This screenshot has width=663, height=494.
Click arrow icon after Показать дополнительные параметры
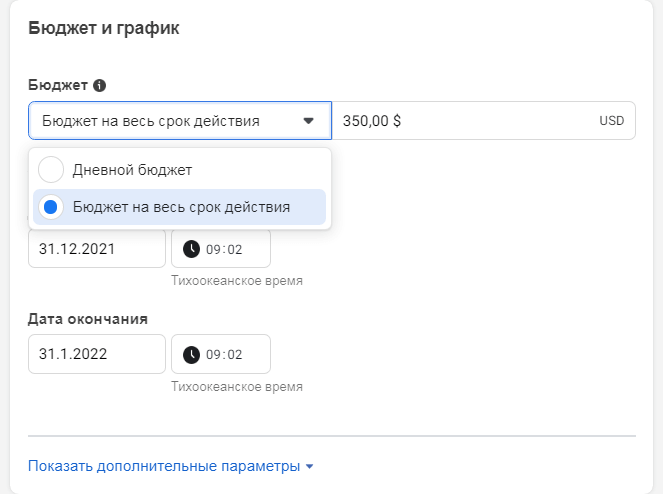[310, 467]
